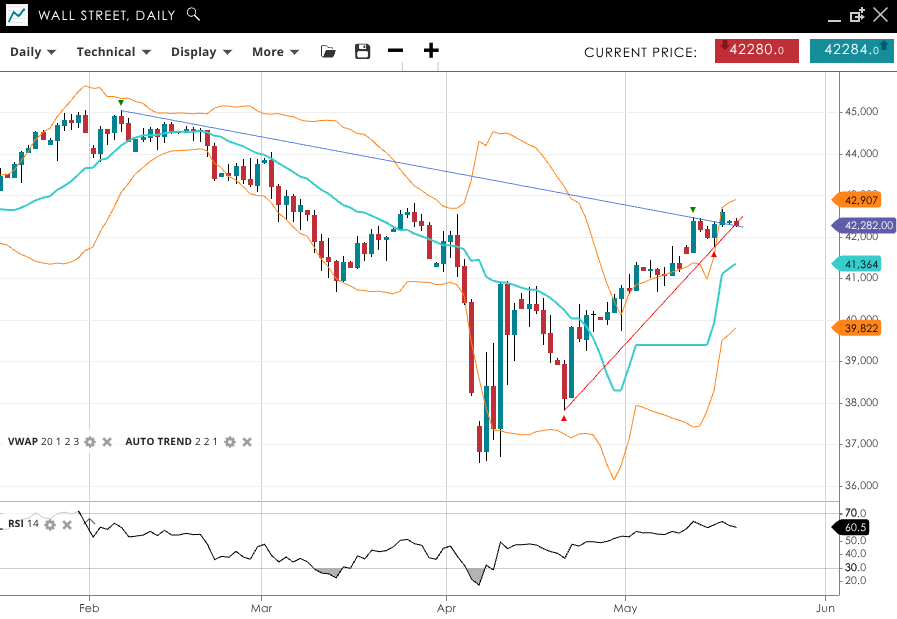Click the red sell price 42280.0
This screenshot has width=897, height=619.
pyautogui.click(x=756, y=50)
